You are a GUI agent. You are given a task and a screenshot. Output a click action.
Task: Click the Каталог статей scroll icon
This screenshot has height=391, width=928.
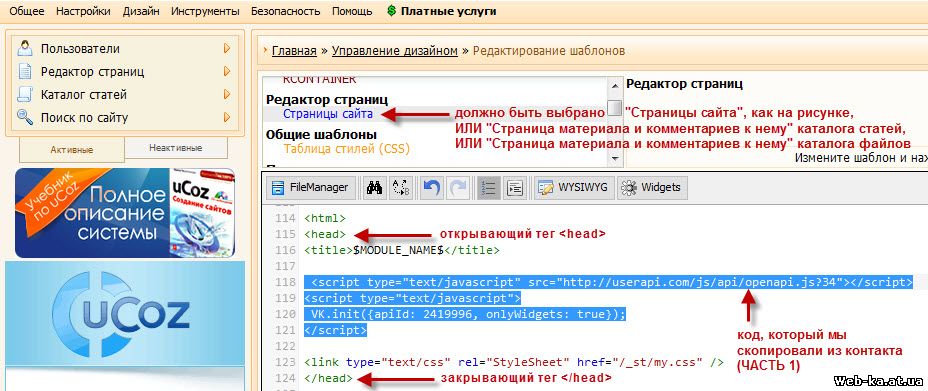(x=25, y=94)
